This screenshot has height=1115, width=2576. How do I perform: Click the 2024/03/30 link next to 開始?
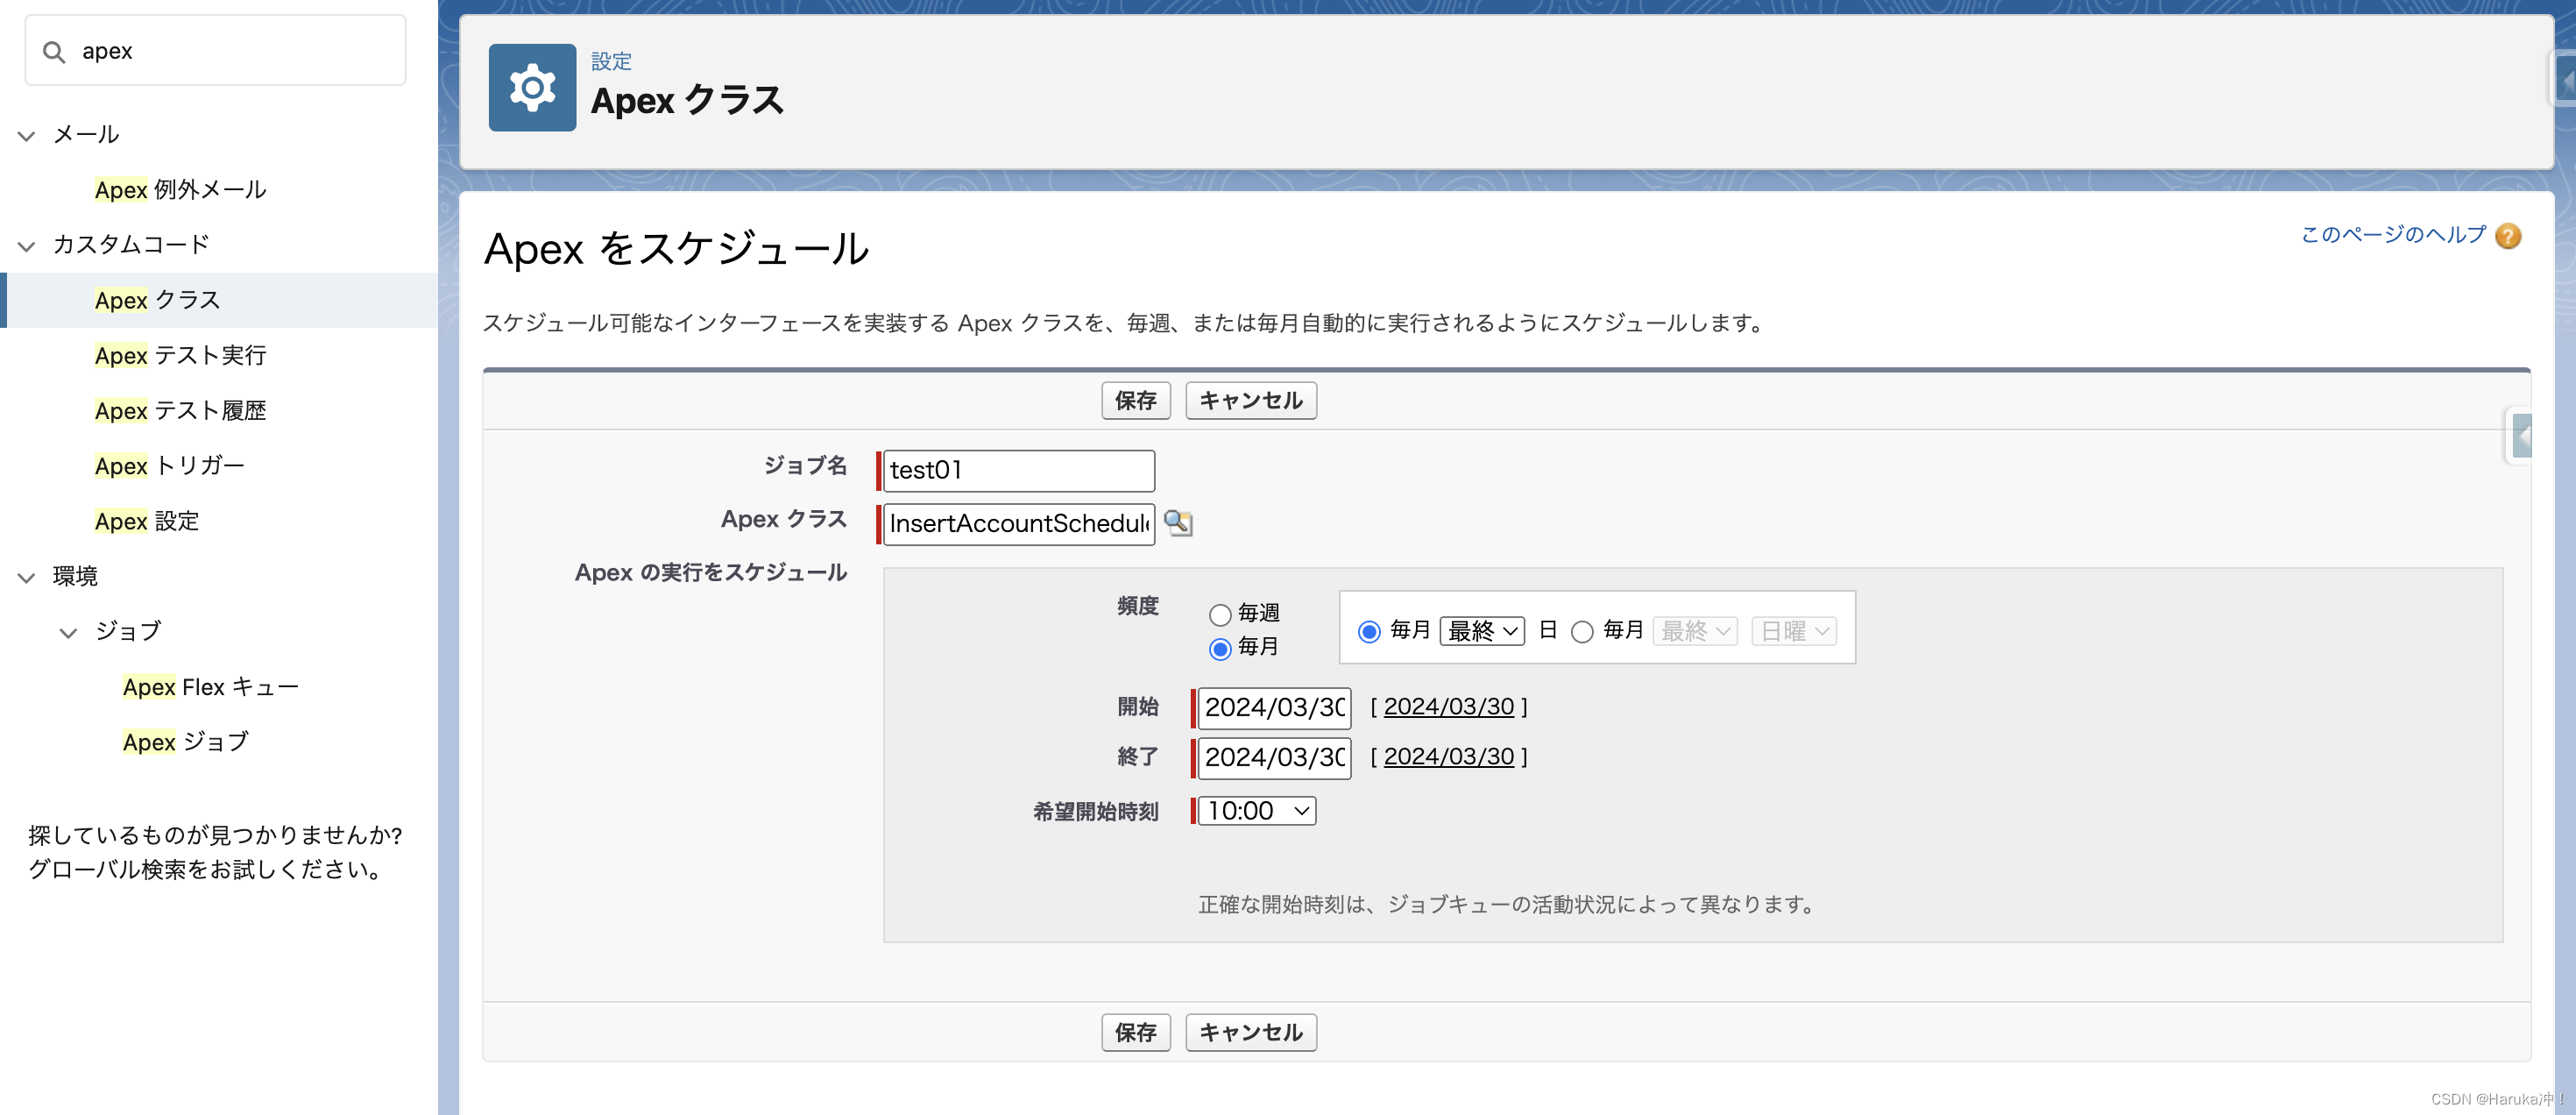tap(1450, 706)
